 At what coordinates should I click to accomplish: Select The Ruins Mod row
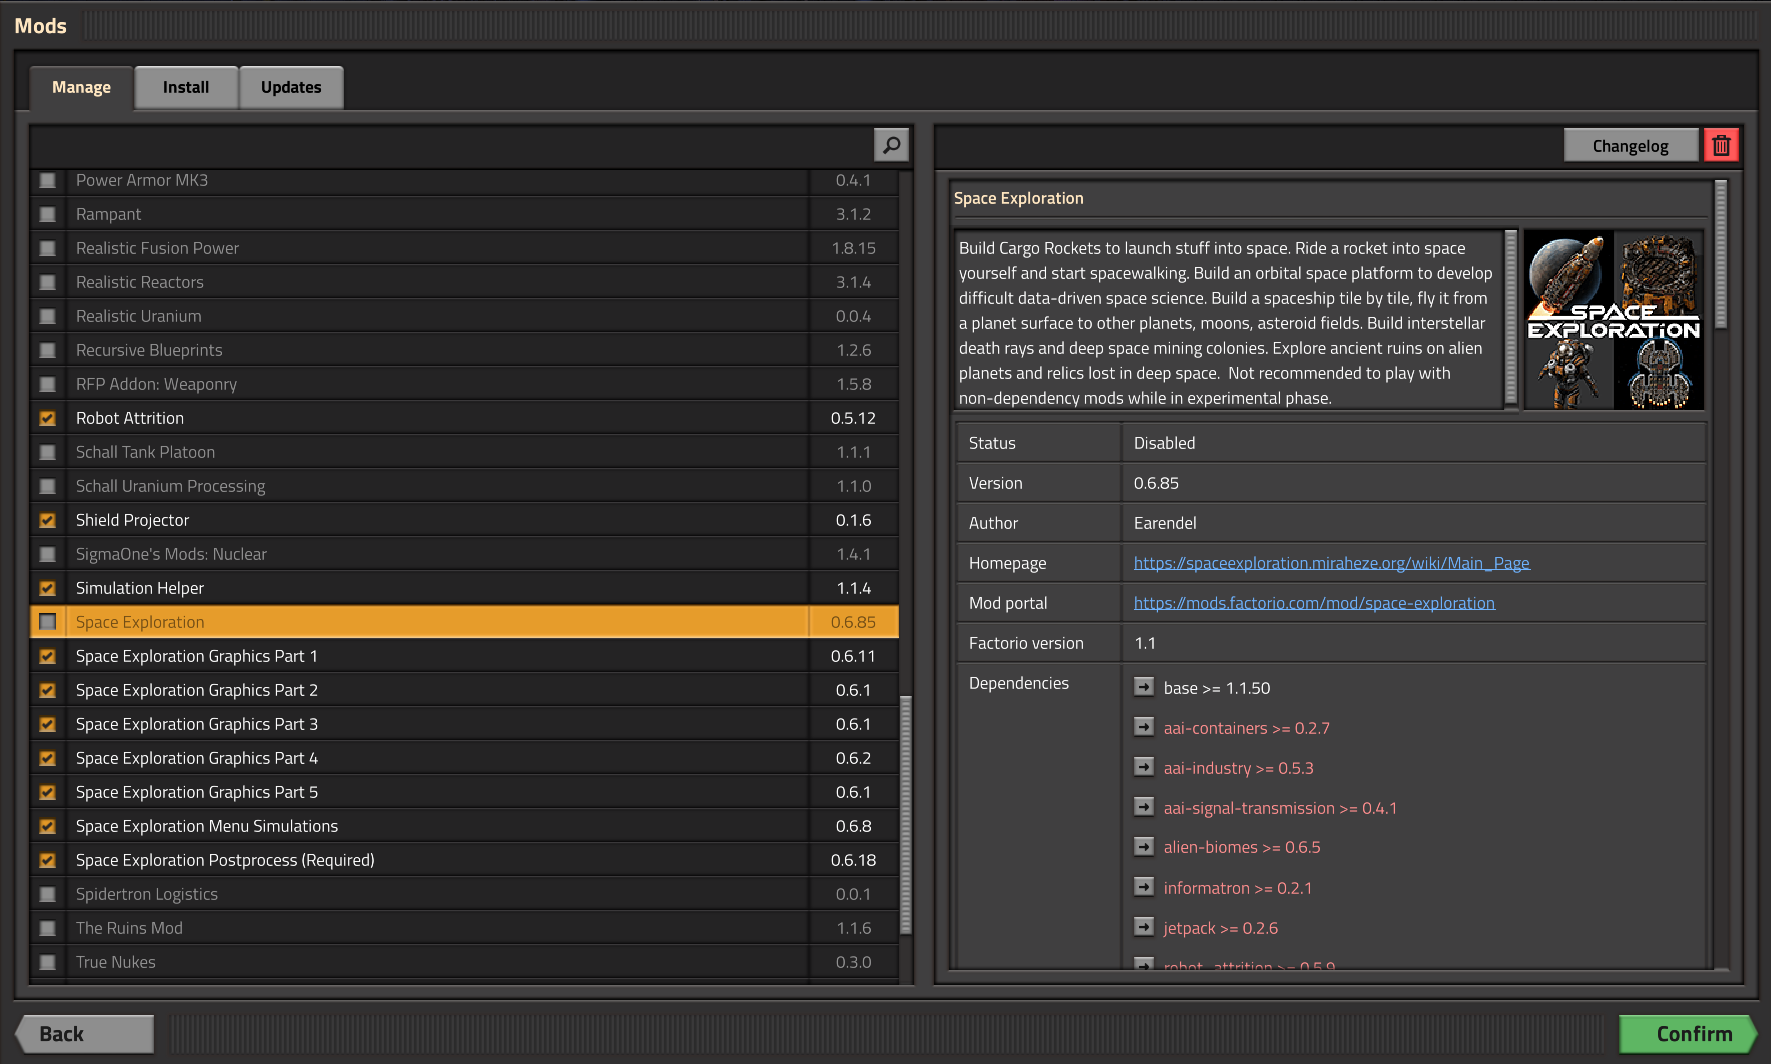tap(464, 928)
